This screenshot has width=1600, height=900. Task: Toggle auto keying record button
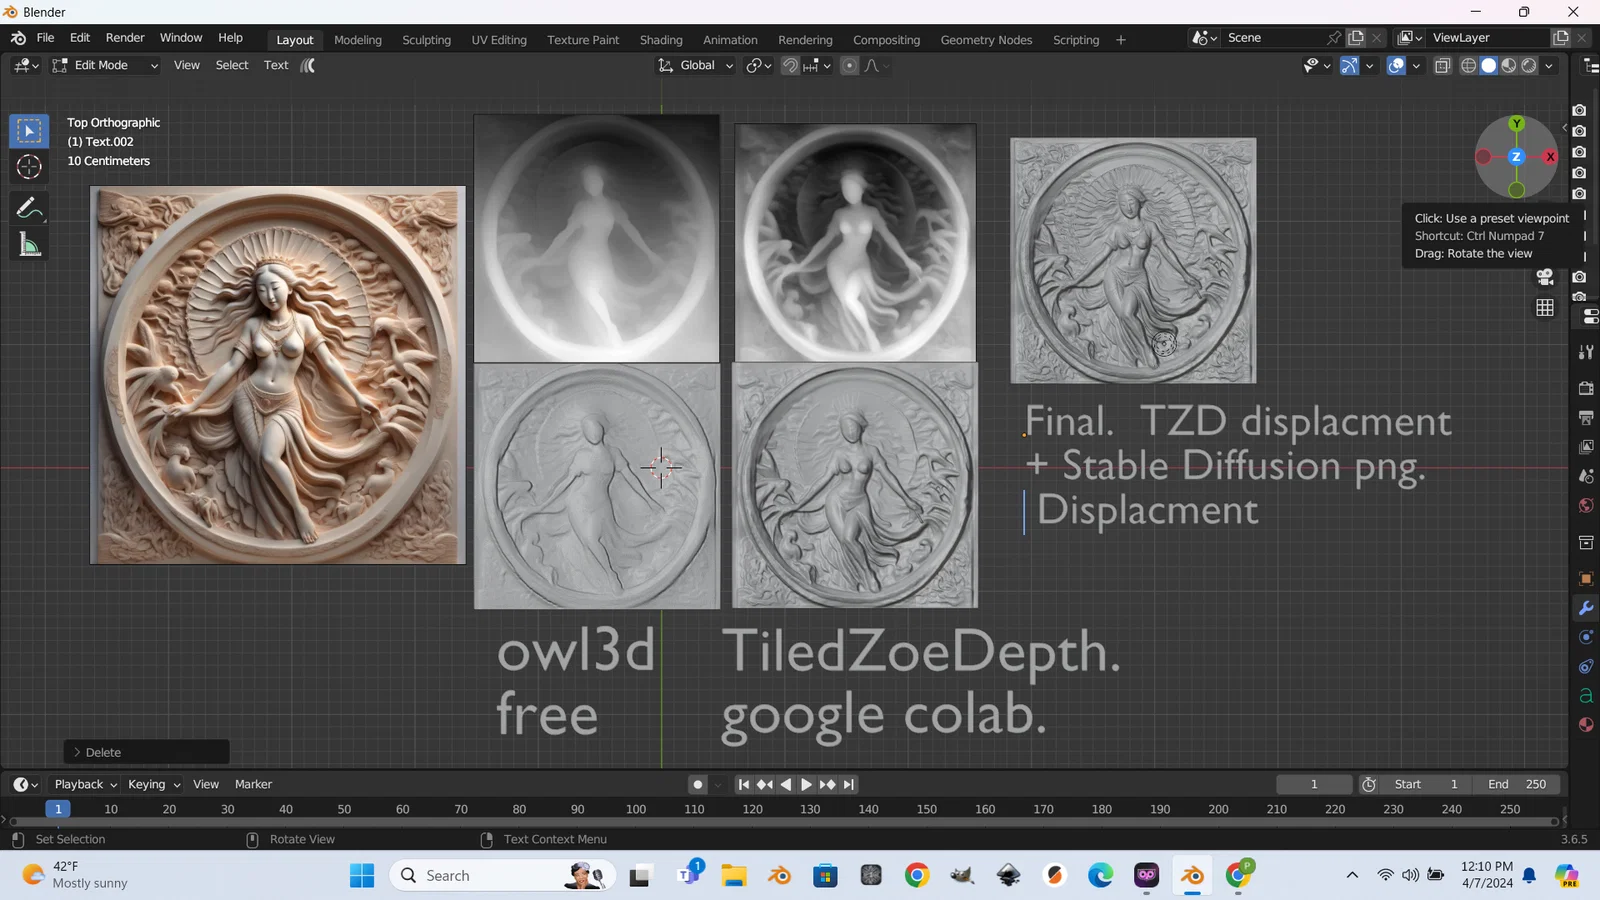pyautogui.click(x=698, y=785)
